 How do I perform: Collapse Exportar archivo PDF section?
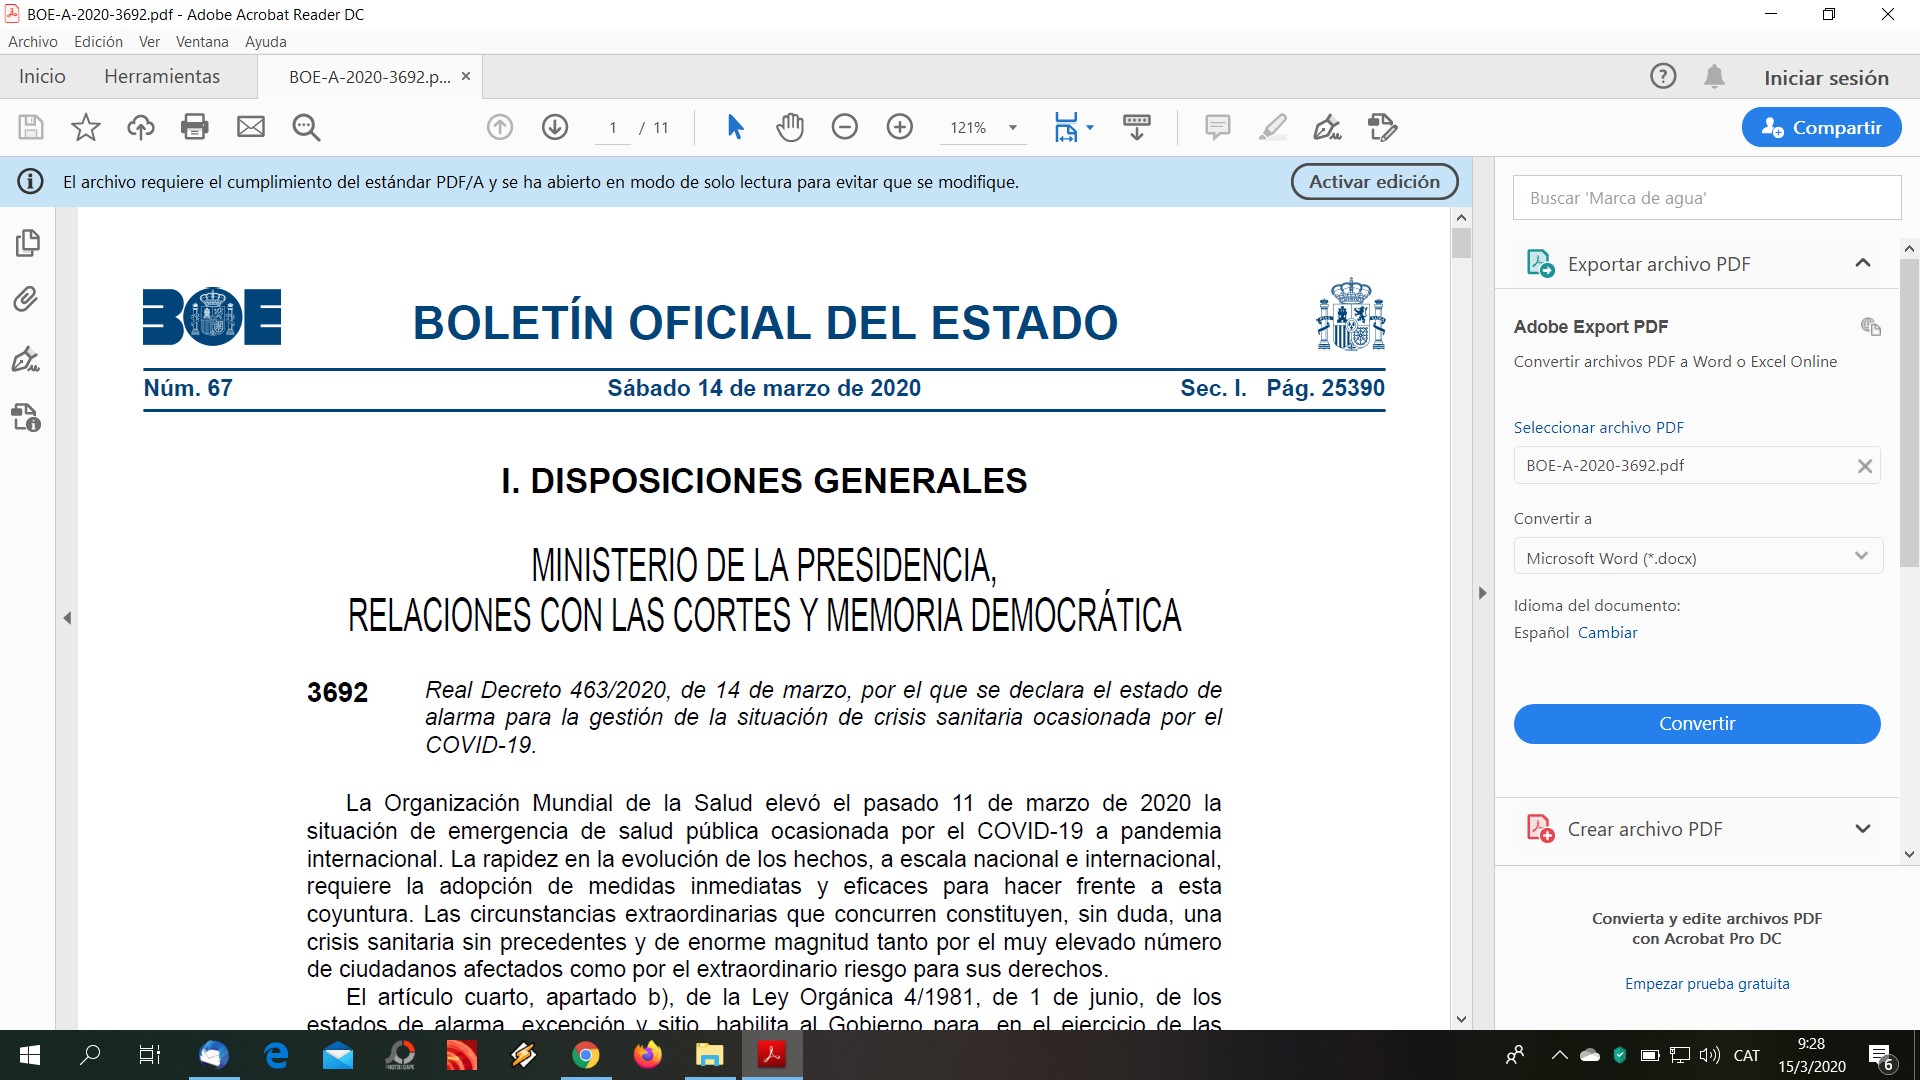coord(1862,263)
